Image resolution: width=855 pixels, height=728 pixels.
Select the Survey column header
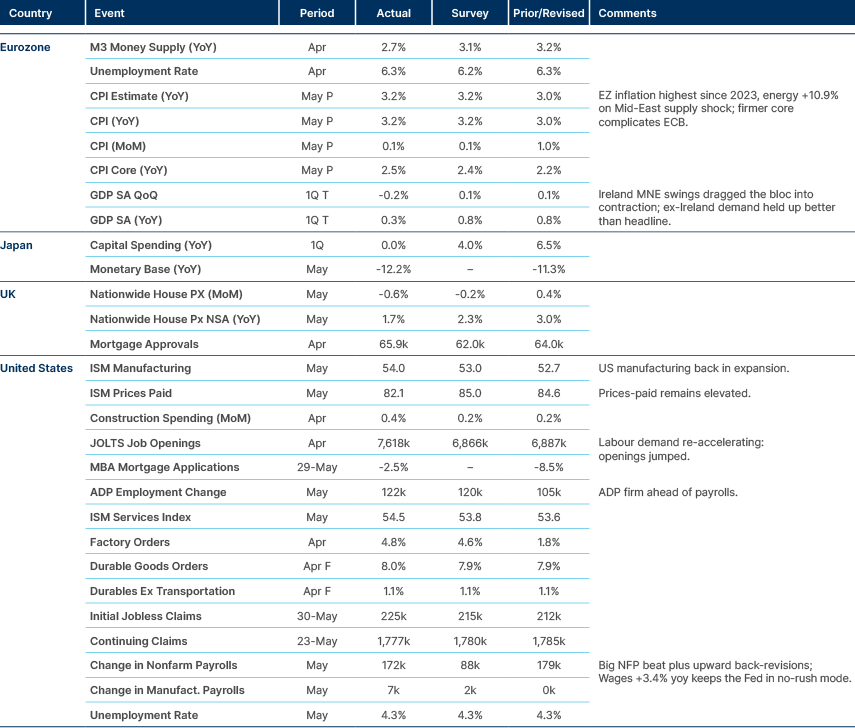coord(469,13)
